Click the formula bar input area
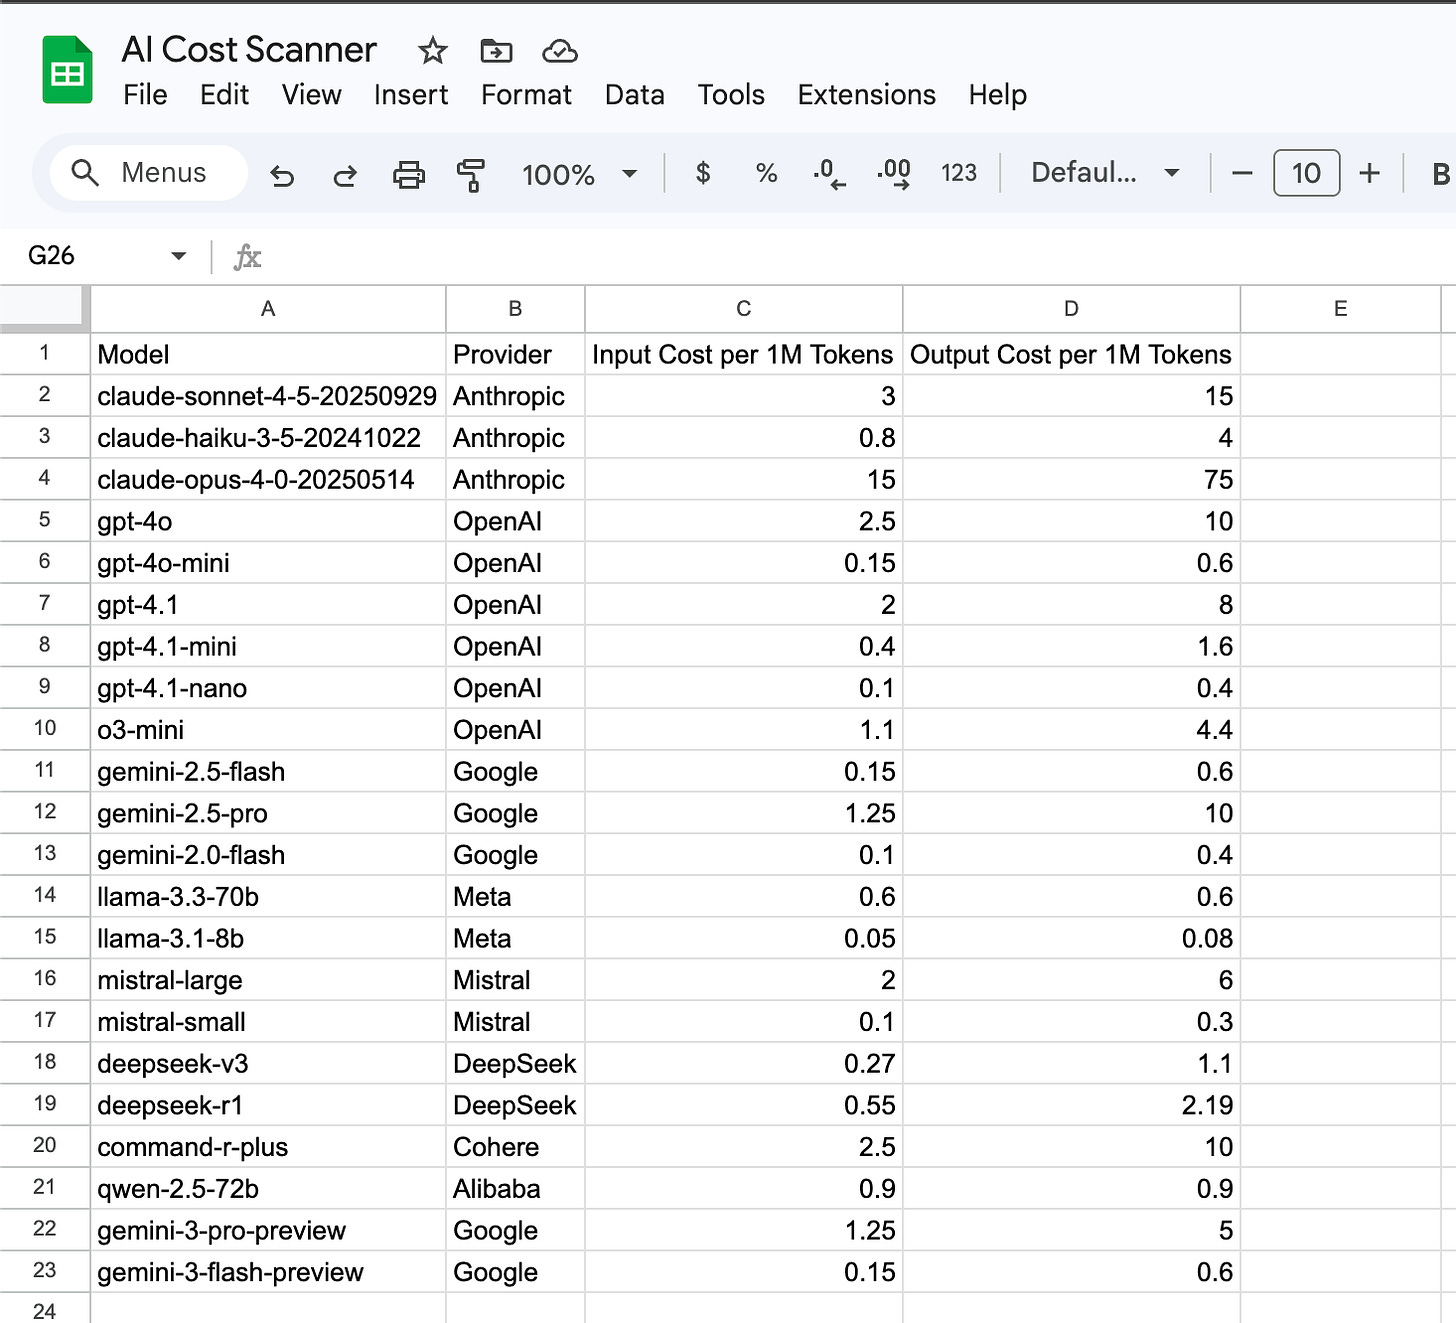 pyautogui.click(x=860, y=257)
